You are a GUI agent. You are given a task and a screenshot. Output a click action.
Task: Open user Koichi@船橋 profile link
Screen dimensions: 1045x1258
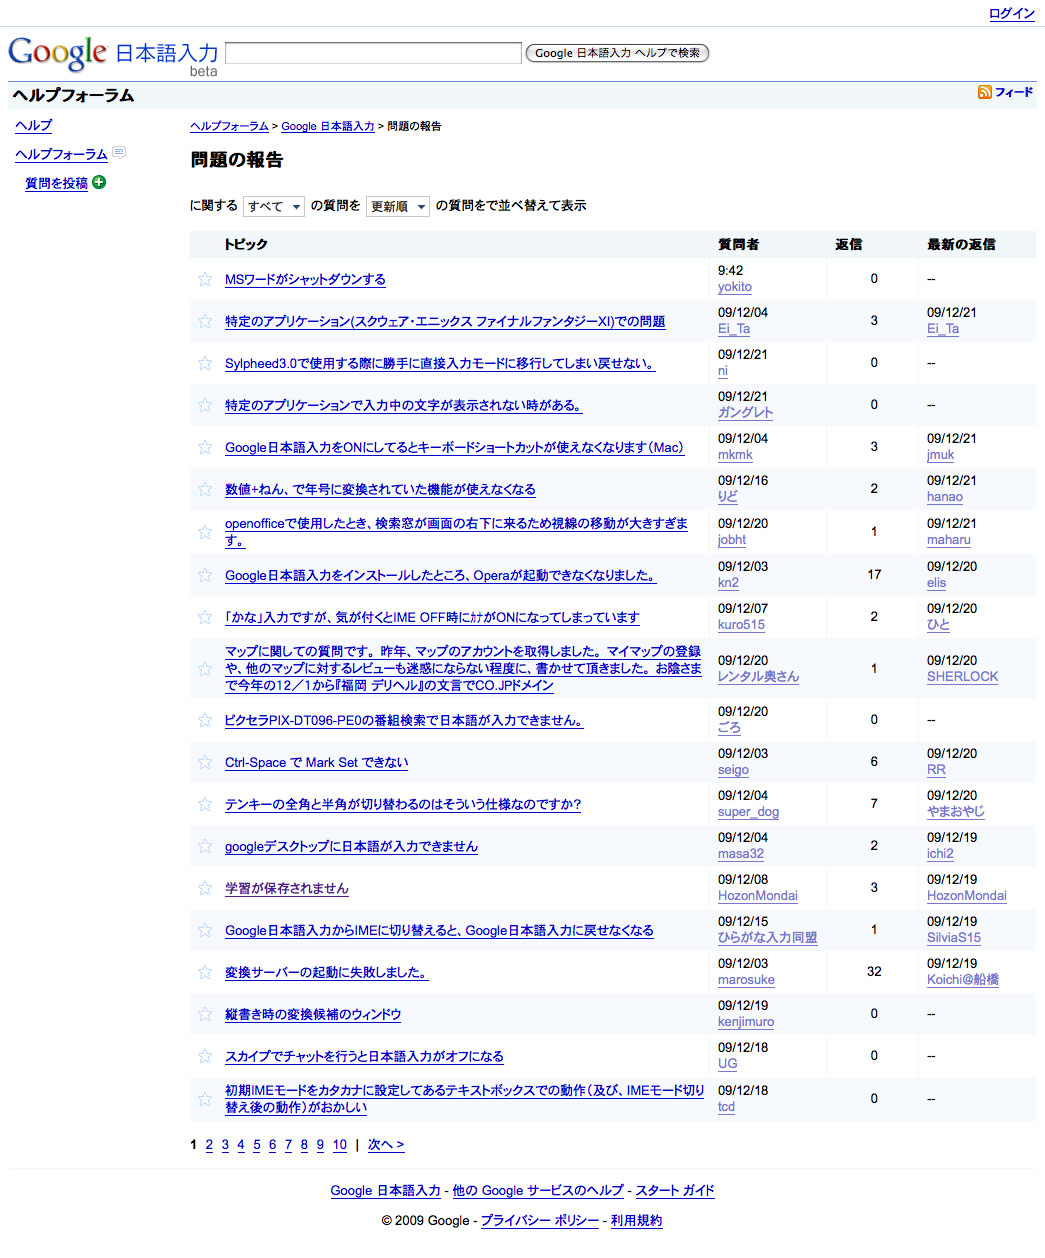click(963, 980)
